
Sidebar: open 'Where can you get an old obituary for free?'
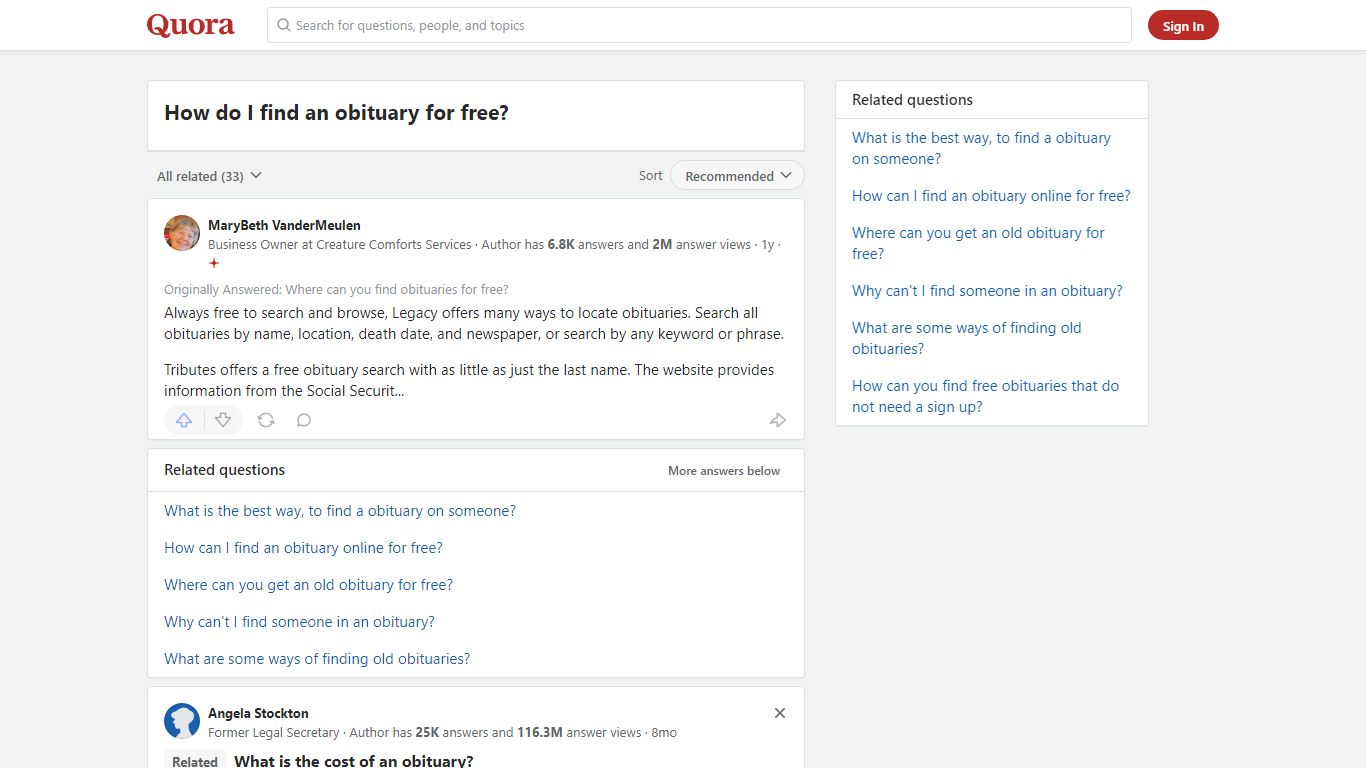(978, 243)
